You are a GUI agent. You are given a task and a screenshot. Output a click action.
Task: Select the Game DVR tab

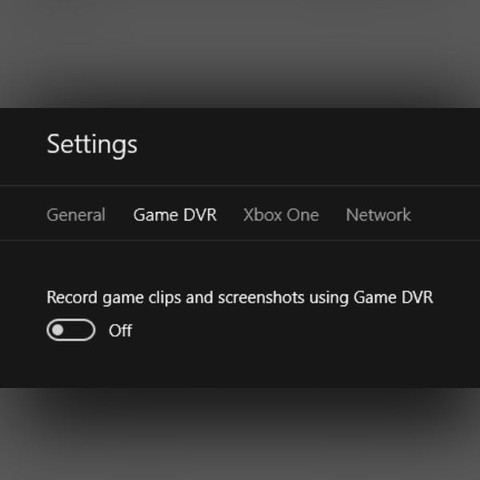175,215
